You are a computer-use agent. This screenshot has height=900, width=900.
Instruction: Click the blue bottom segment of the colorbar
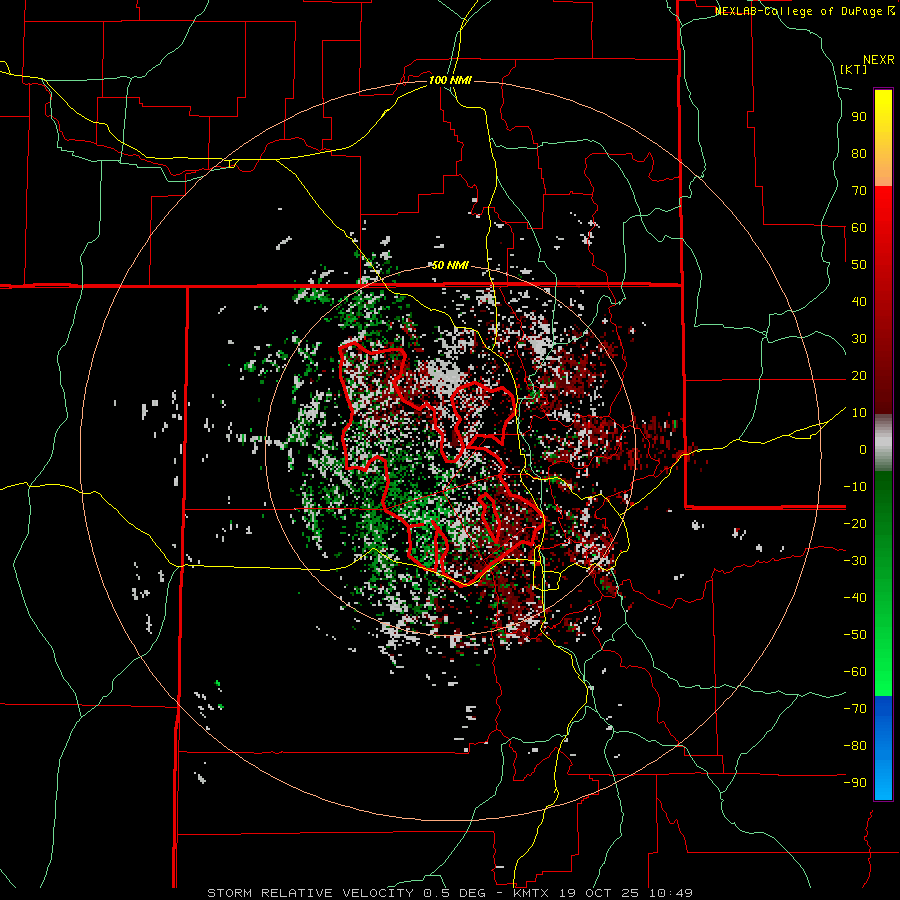click(x=883, y=748)
